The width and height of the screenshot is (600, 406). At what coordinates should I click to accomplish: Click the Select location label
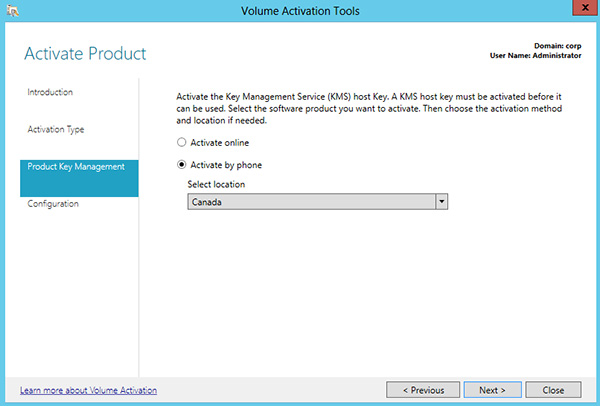click(x=216, y=184)
